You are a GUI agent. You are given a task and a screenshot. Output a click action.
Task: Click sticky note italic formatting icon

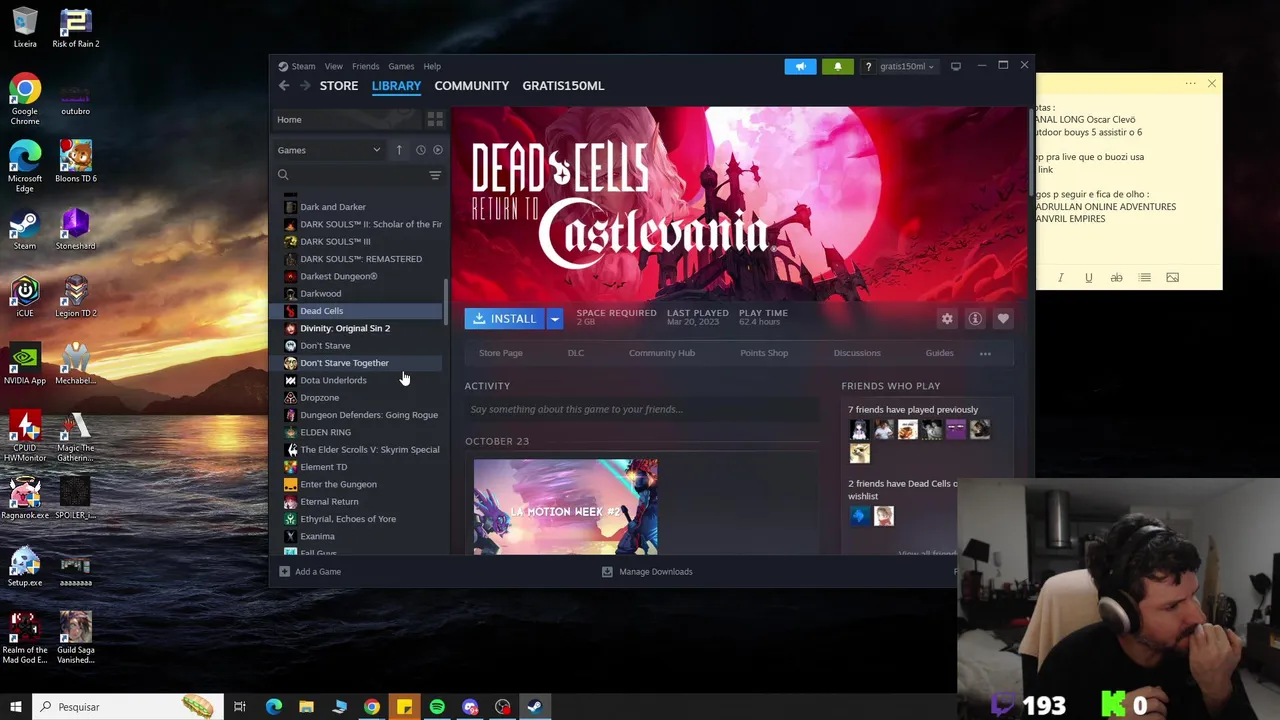1060,278
